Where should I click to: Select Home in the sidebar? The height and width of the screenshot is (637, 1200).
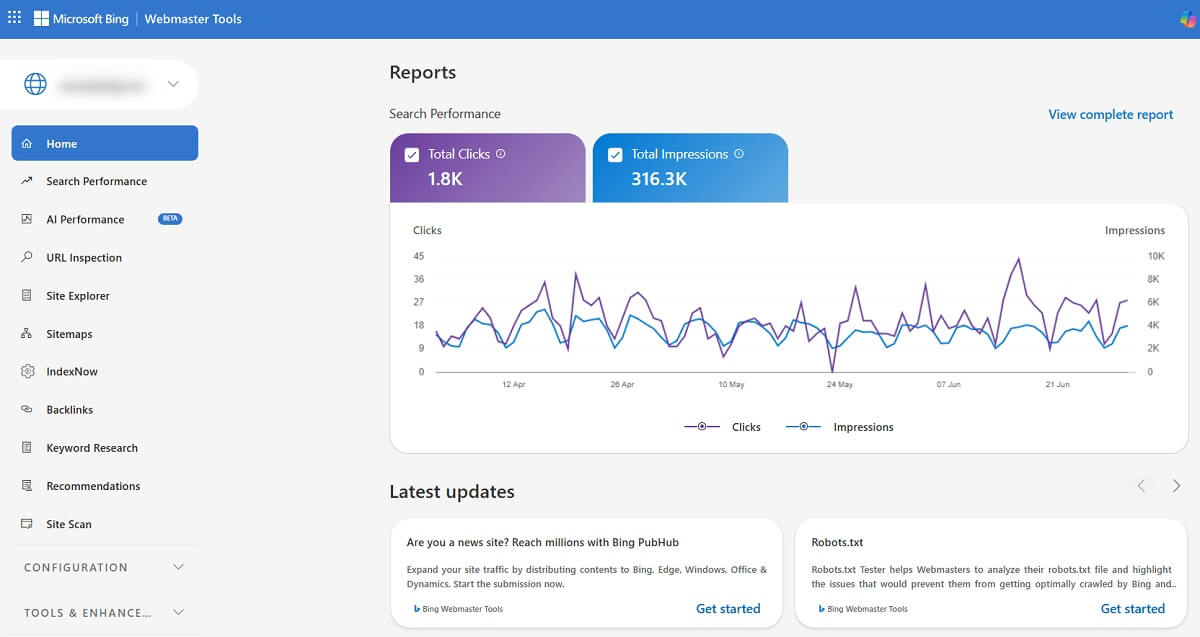tap(105, 143)
